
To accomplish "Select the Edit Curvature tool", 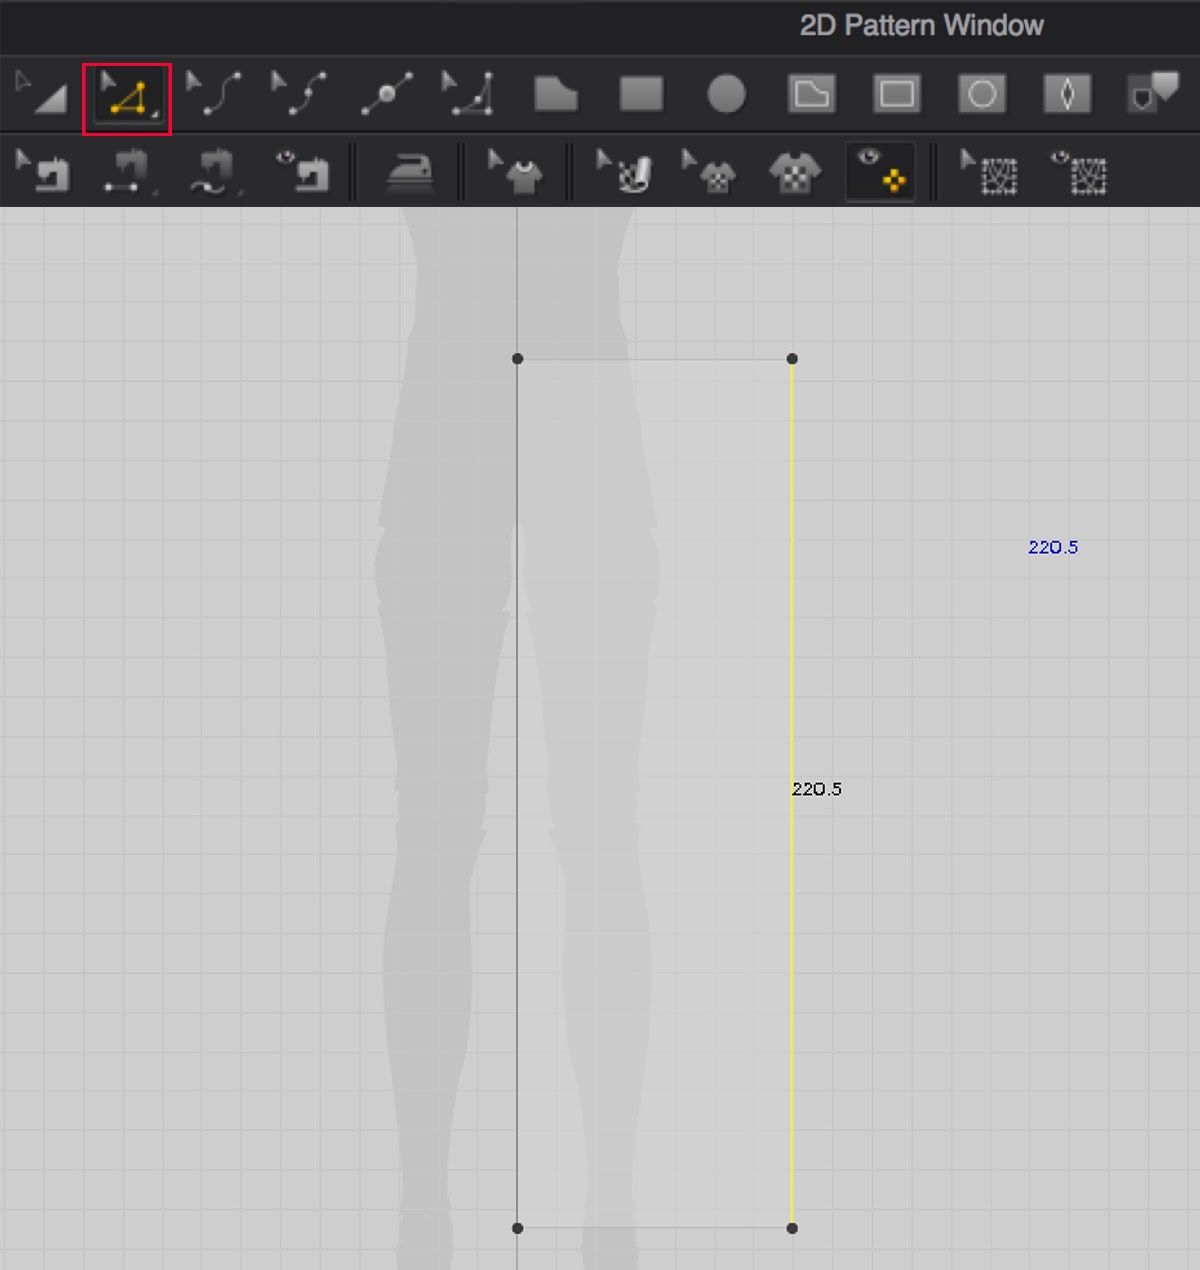I will point(214,93).
